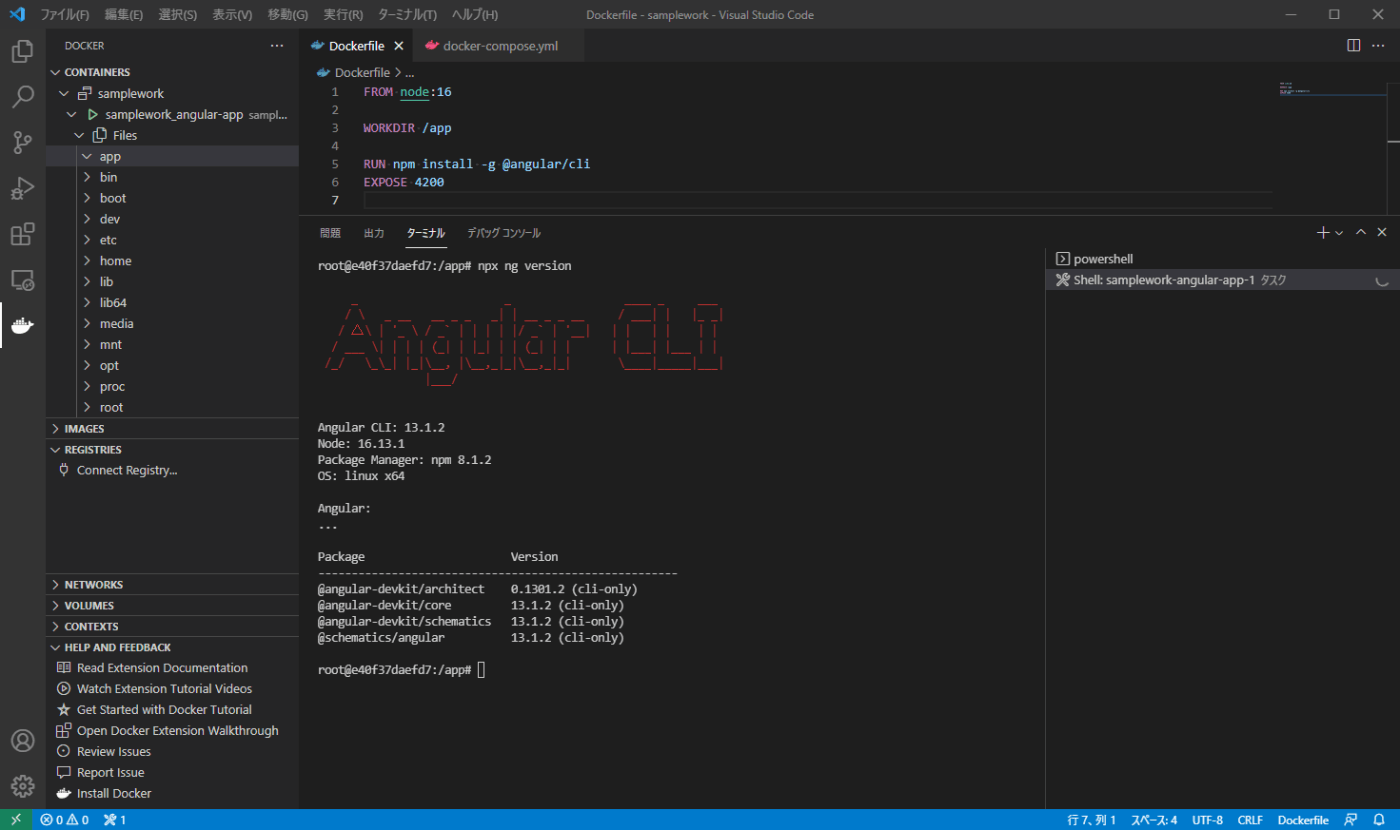Open editor More Actions menu
This screenshot has height=830, width=1400.
click(1379, 45)
